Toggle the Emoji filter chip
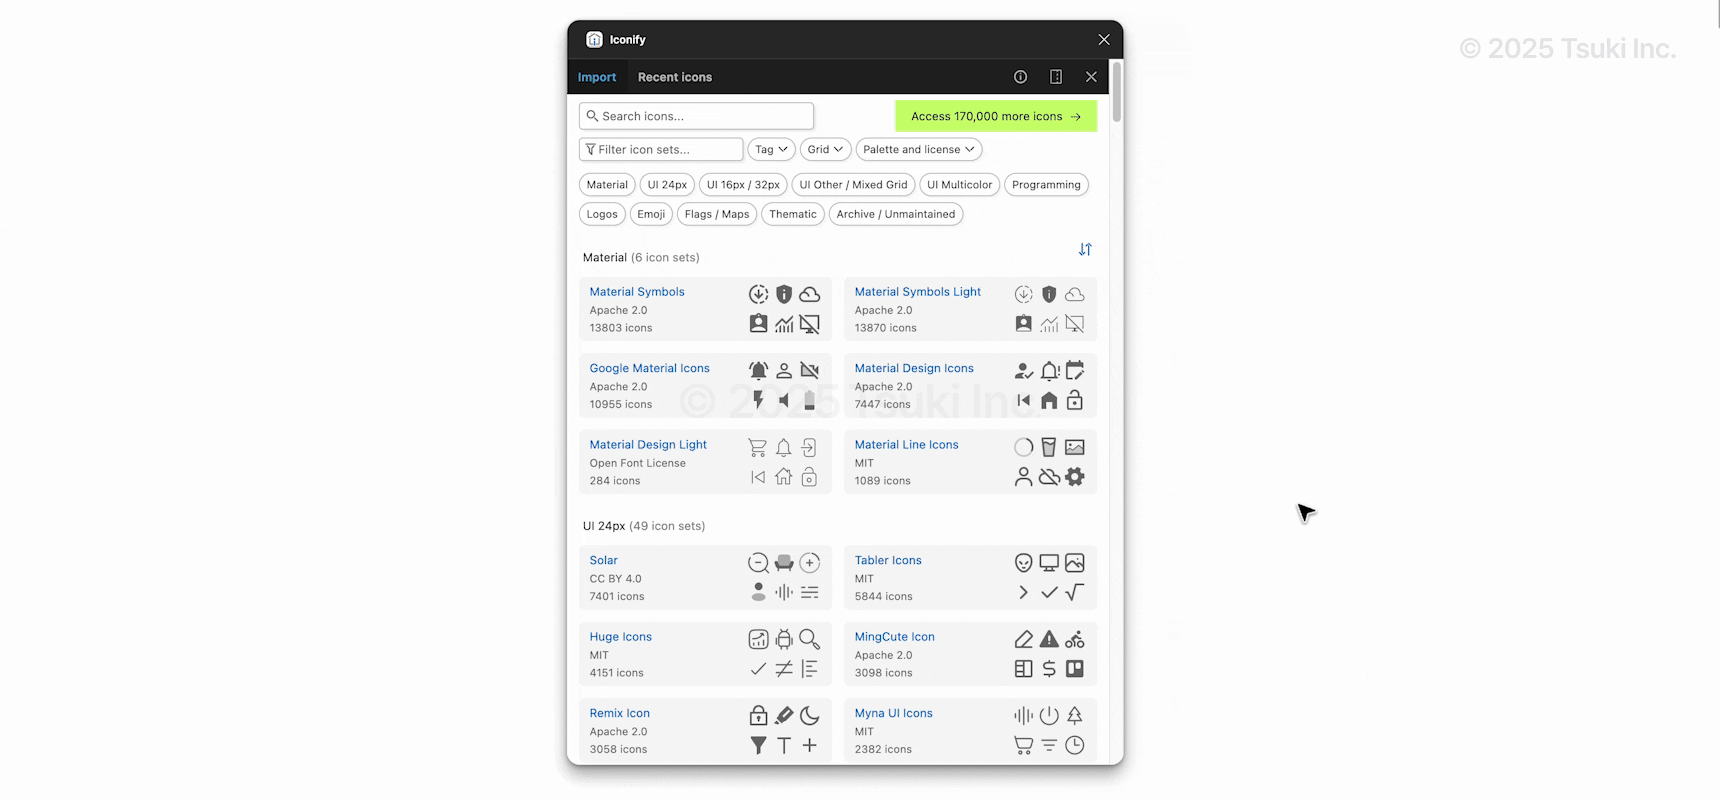Image resolution: width=1720 pixels, height=800 pixels. click(651, 214)
